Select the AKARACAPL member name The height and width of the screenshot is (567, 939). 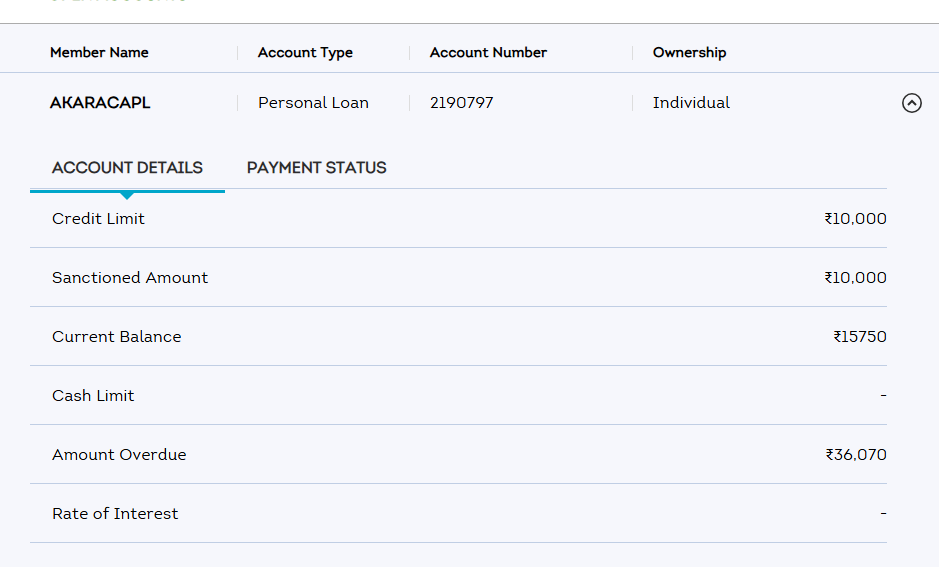click(100, 102)
